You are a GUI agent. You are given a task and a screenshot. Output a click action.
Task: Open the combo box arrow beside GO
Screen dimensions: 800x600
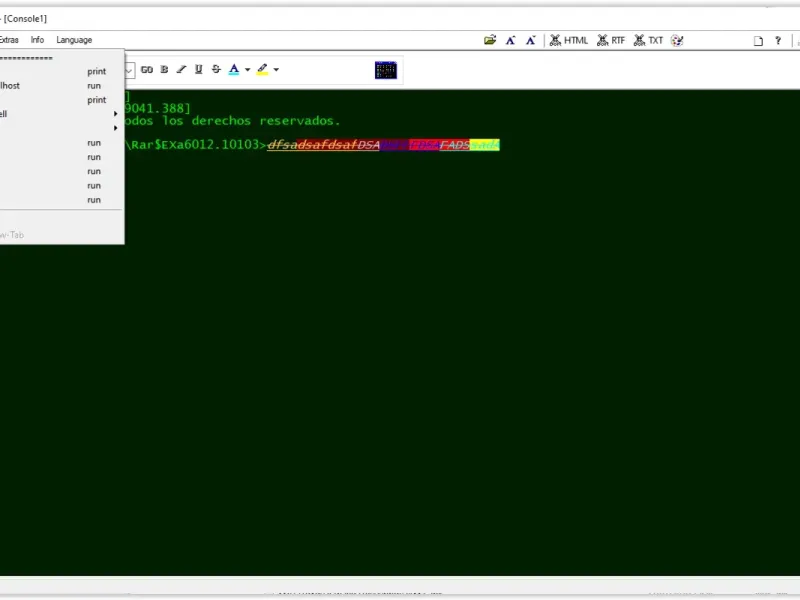[x=129, y=70]
